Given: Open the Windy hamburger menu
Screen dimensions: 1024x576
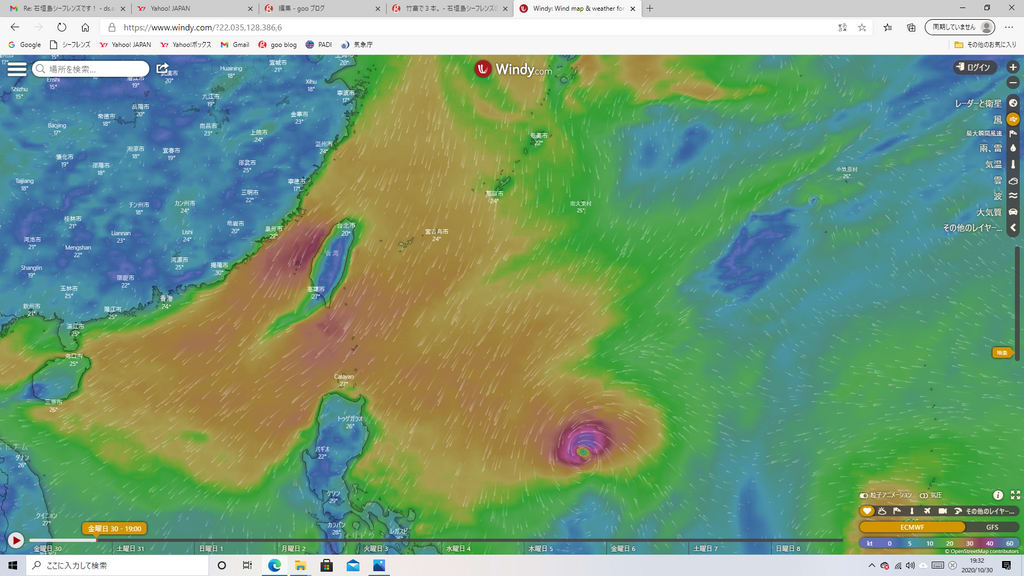Looking at the screenshot, I should tap(16, 69).
